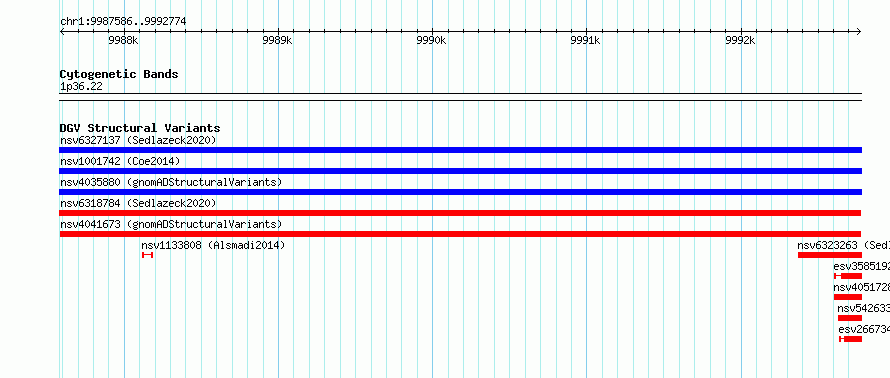The image size is (890, 378).
Task: Click the small red nsv1133808 variant glyph
Action: tap(148, 255)
